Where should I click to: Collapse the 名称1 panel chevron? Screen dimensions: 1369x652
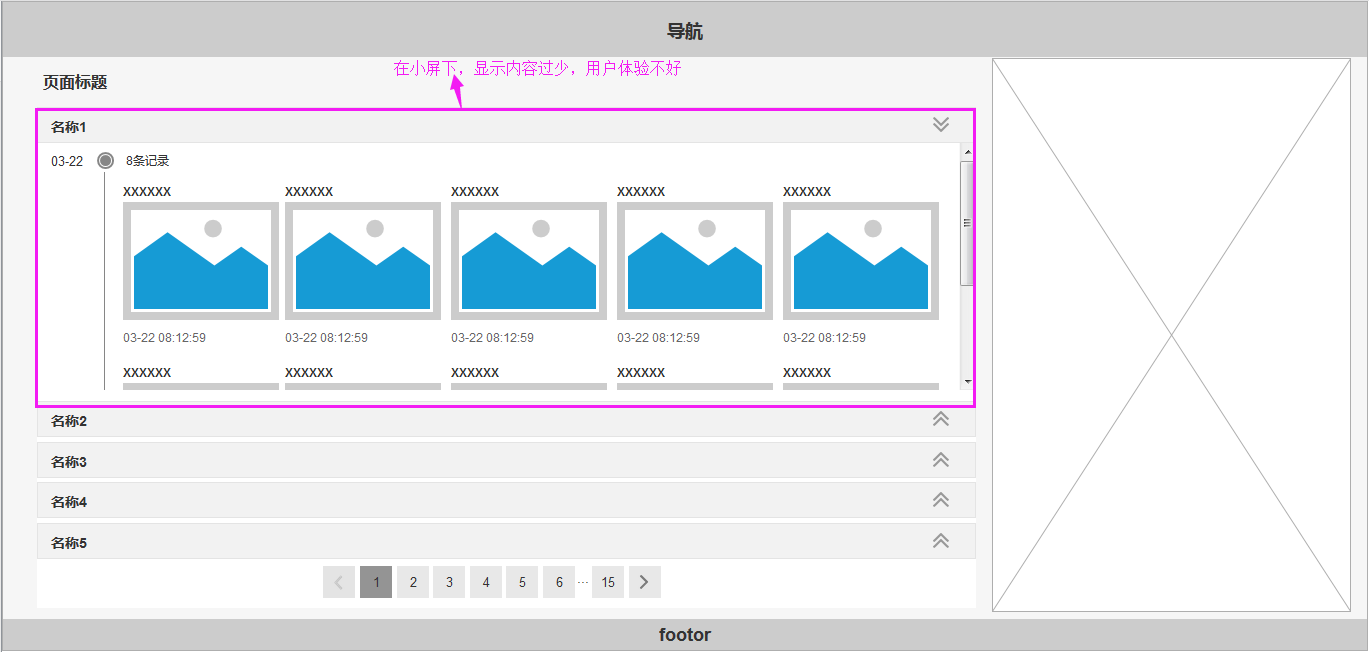(x=940, y=125)
